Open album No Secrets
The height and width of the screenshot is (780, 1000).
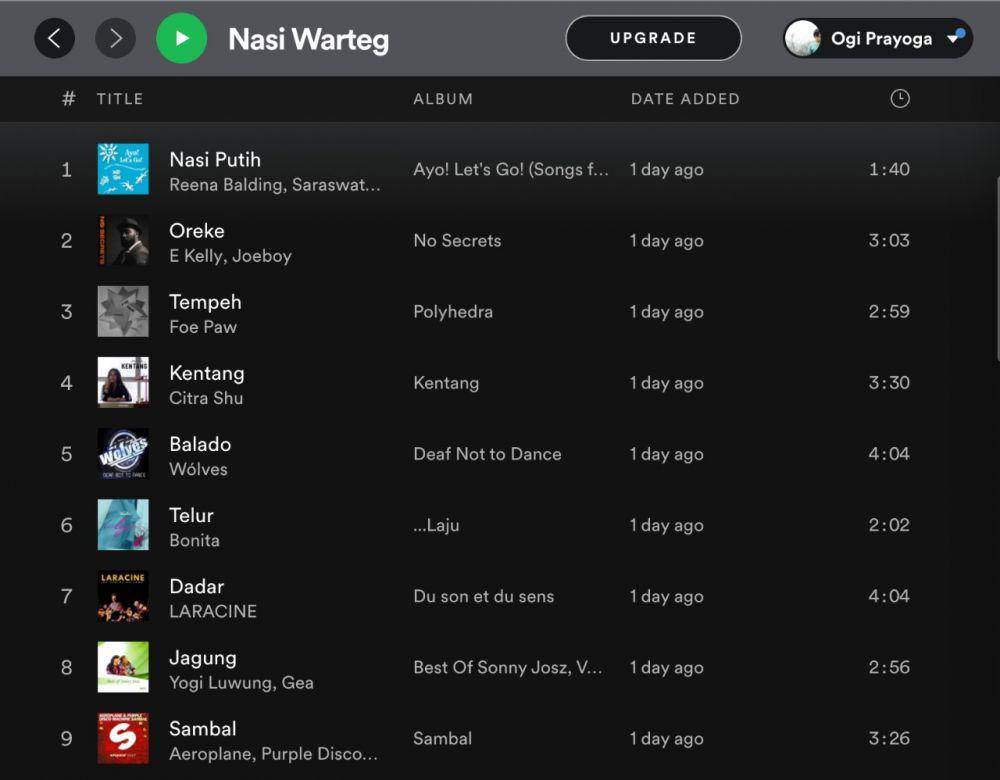(457, 240)
